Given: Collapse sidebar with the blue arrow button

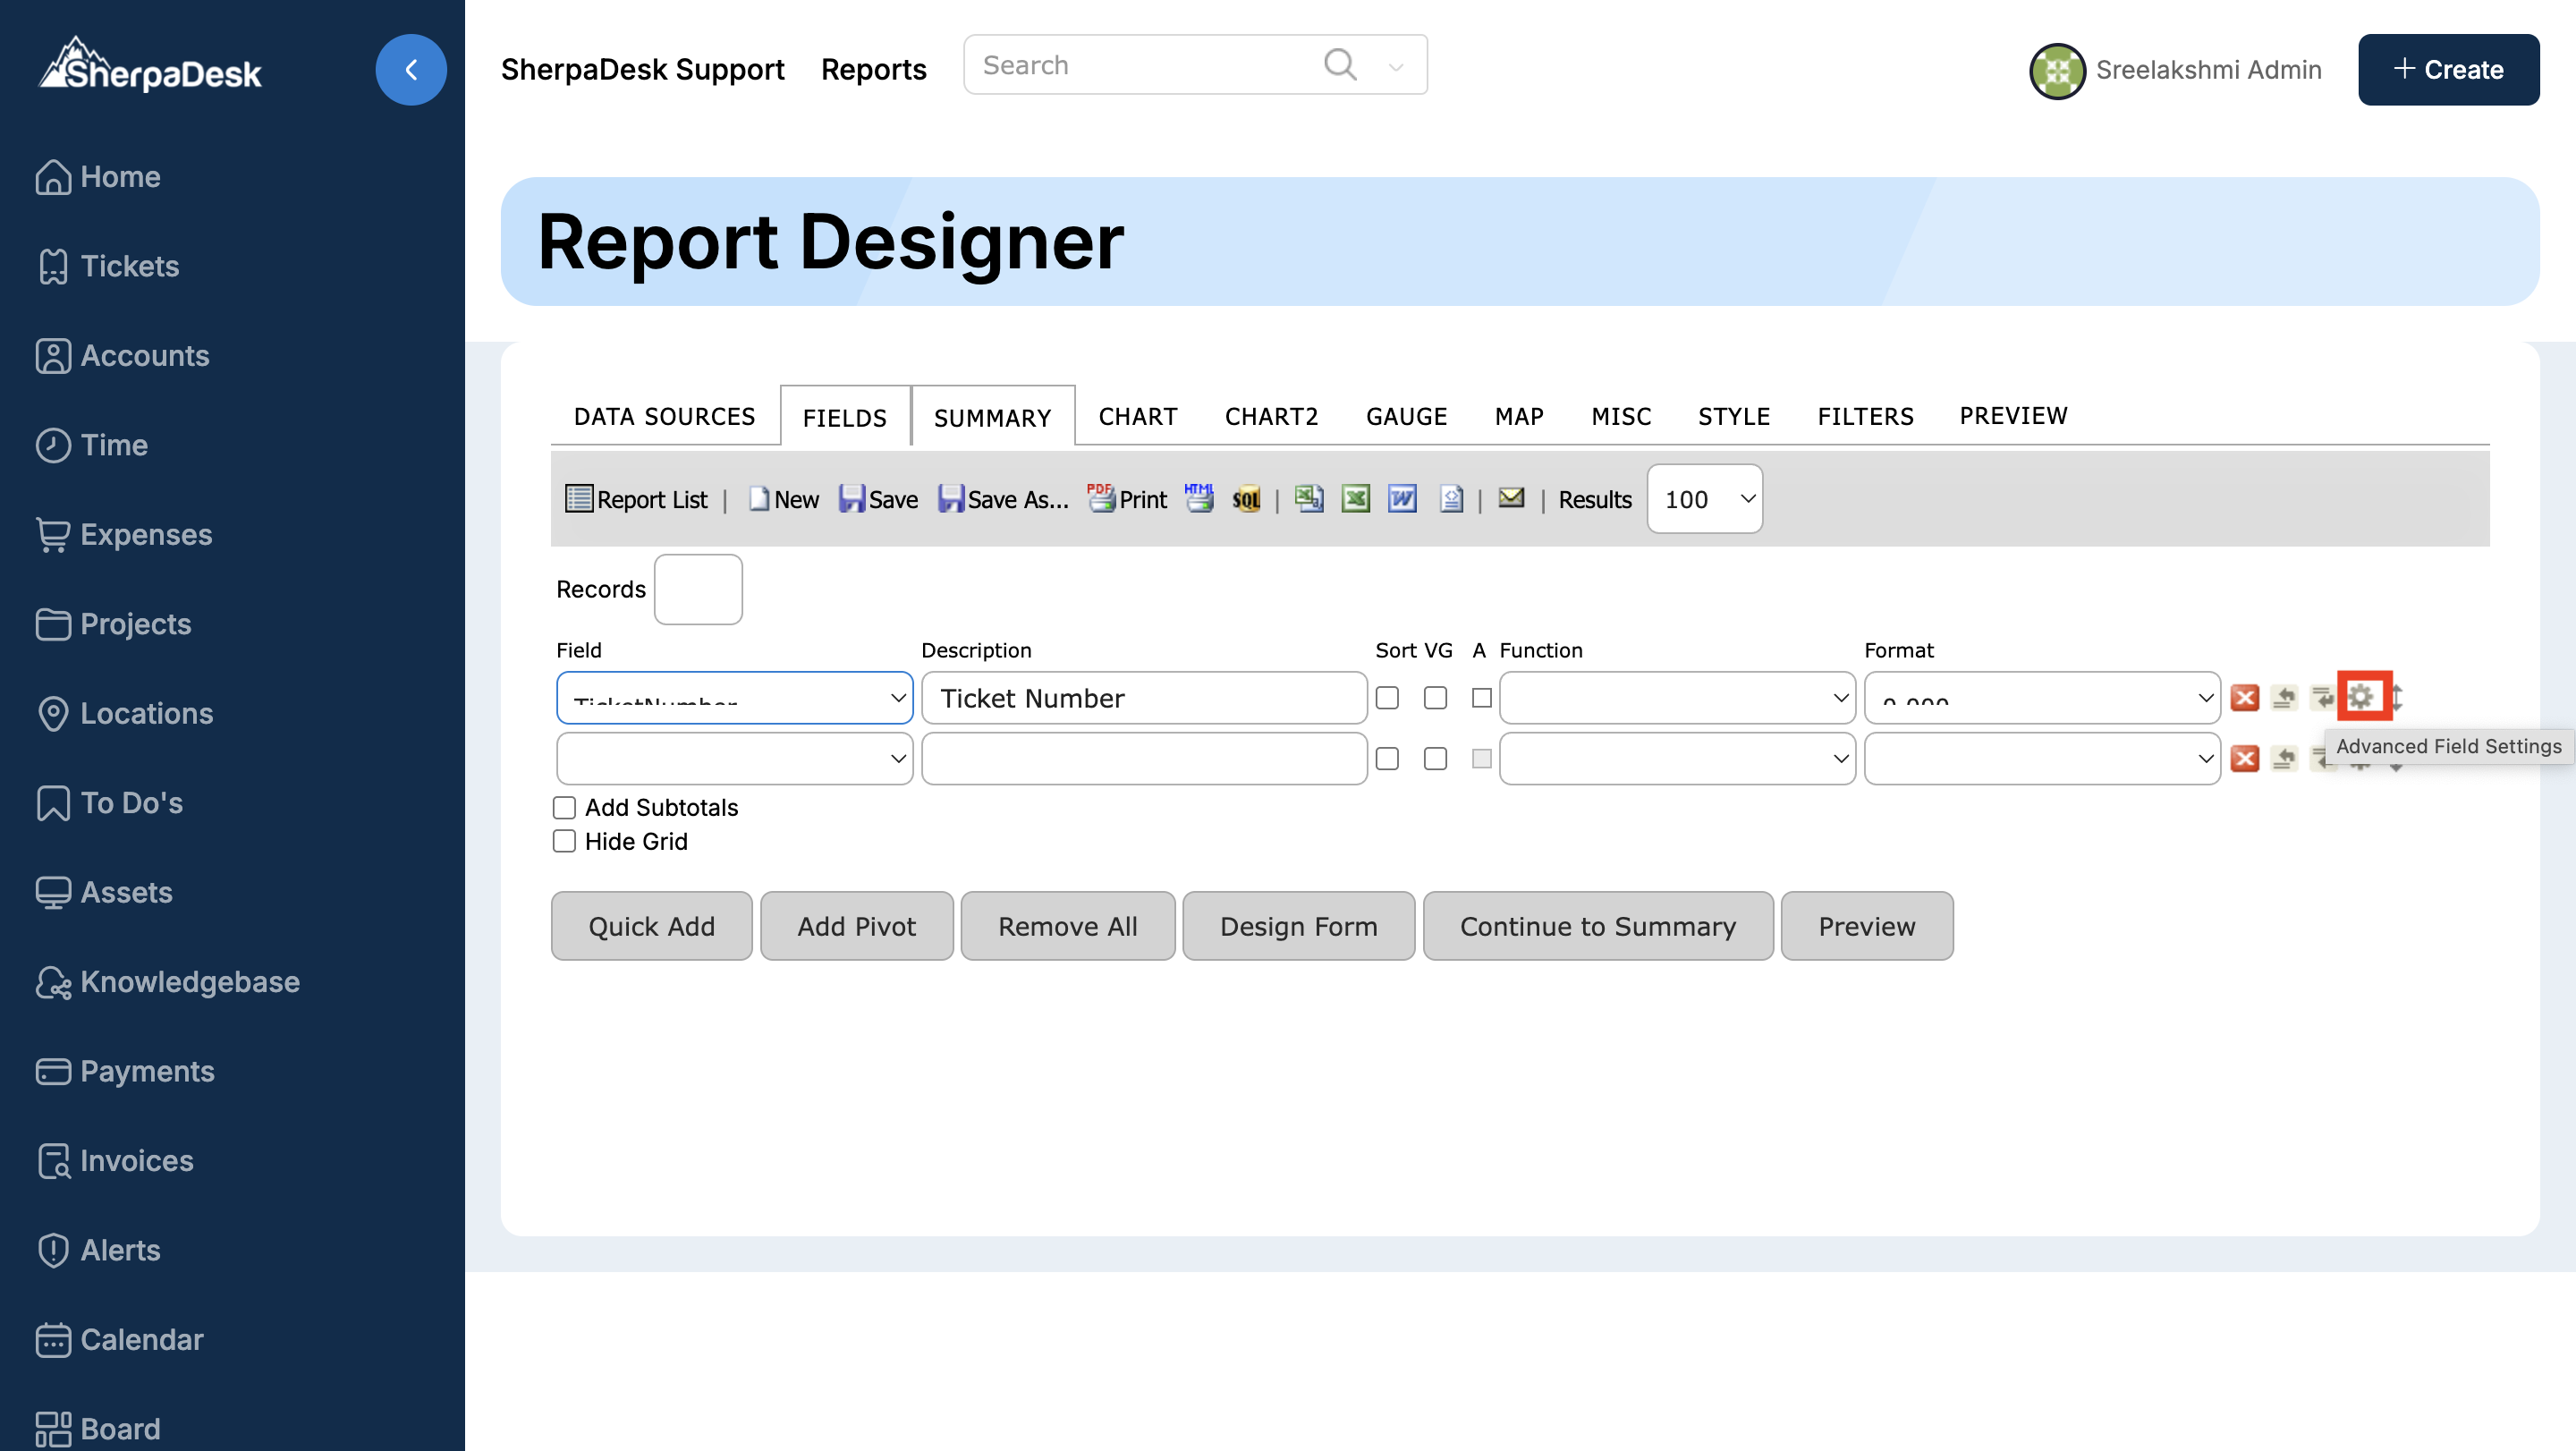Looking at the screenshot, I should pos(411,69).
